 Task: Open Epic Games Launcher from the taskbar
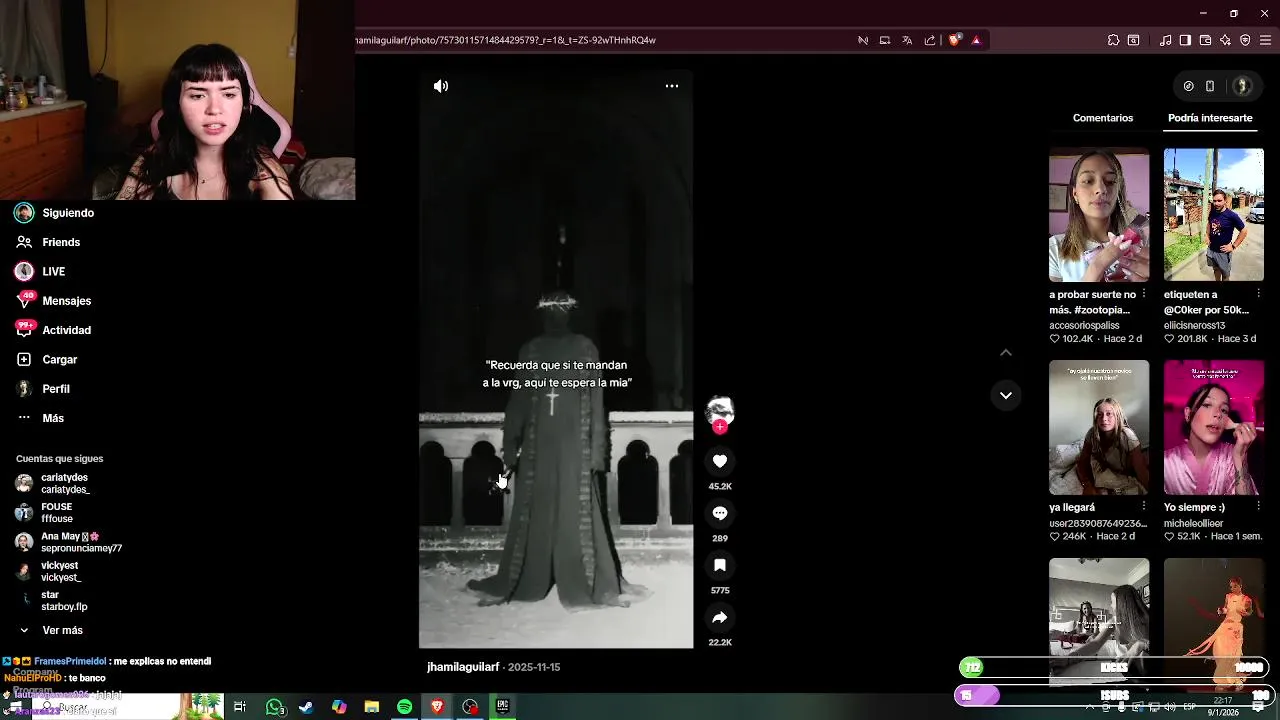pyautogui.click(x=503, y=707)
